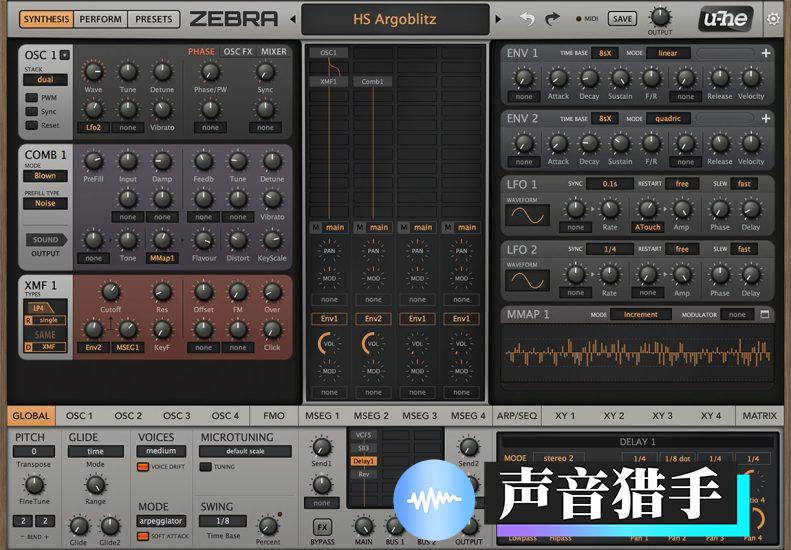Open MMAP 1 mode Increment dropdown
The width and height of the screenshot is (791, 550).
(x=641, y=314)
